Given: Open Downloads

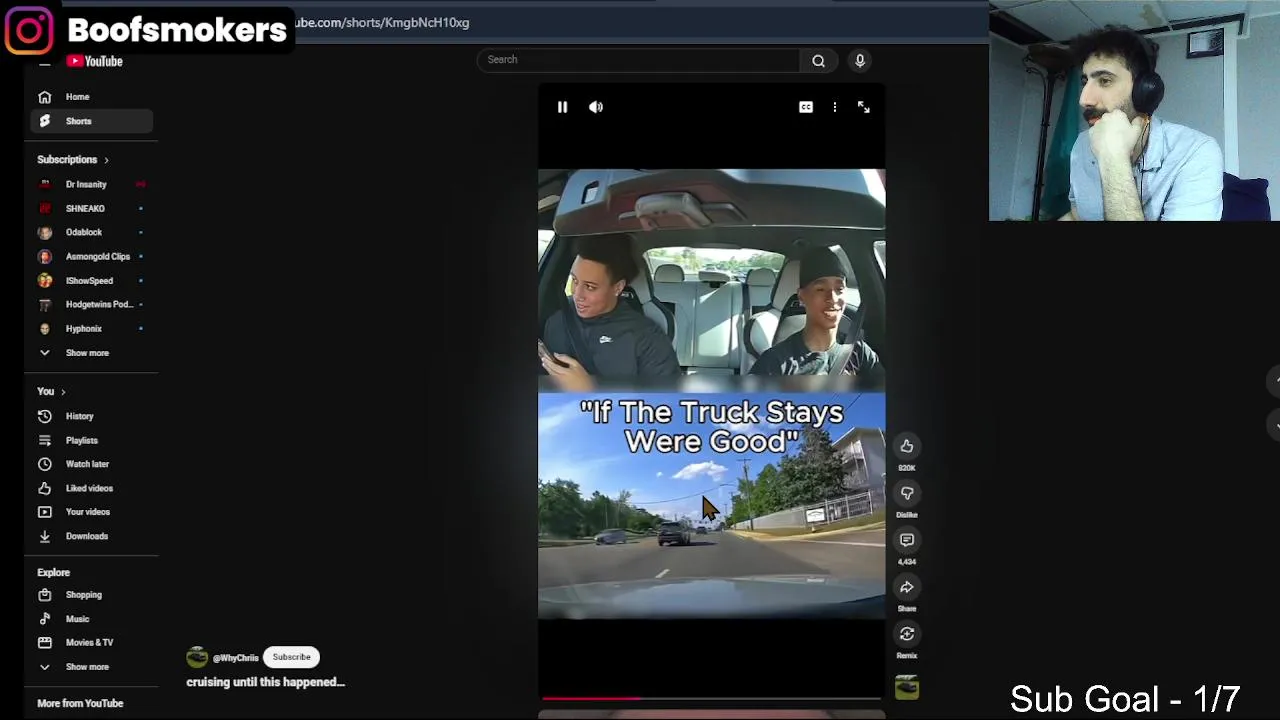Looking at the screenshot, I should click(88, 536).
